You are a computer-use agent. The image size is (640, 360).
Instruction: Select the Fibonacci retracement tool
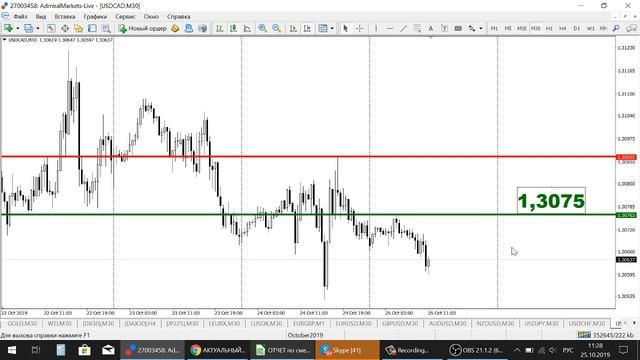tap(417, 28)
